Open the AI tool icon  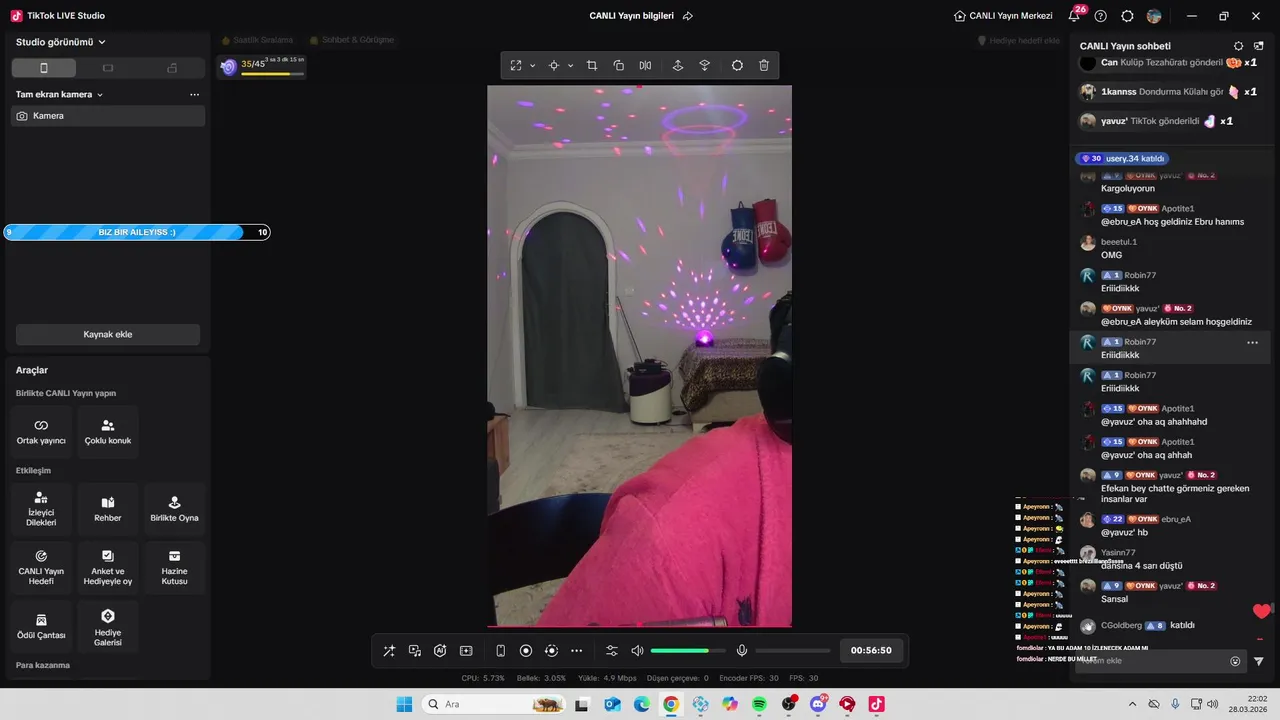[x=440, y=651]
